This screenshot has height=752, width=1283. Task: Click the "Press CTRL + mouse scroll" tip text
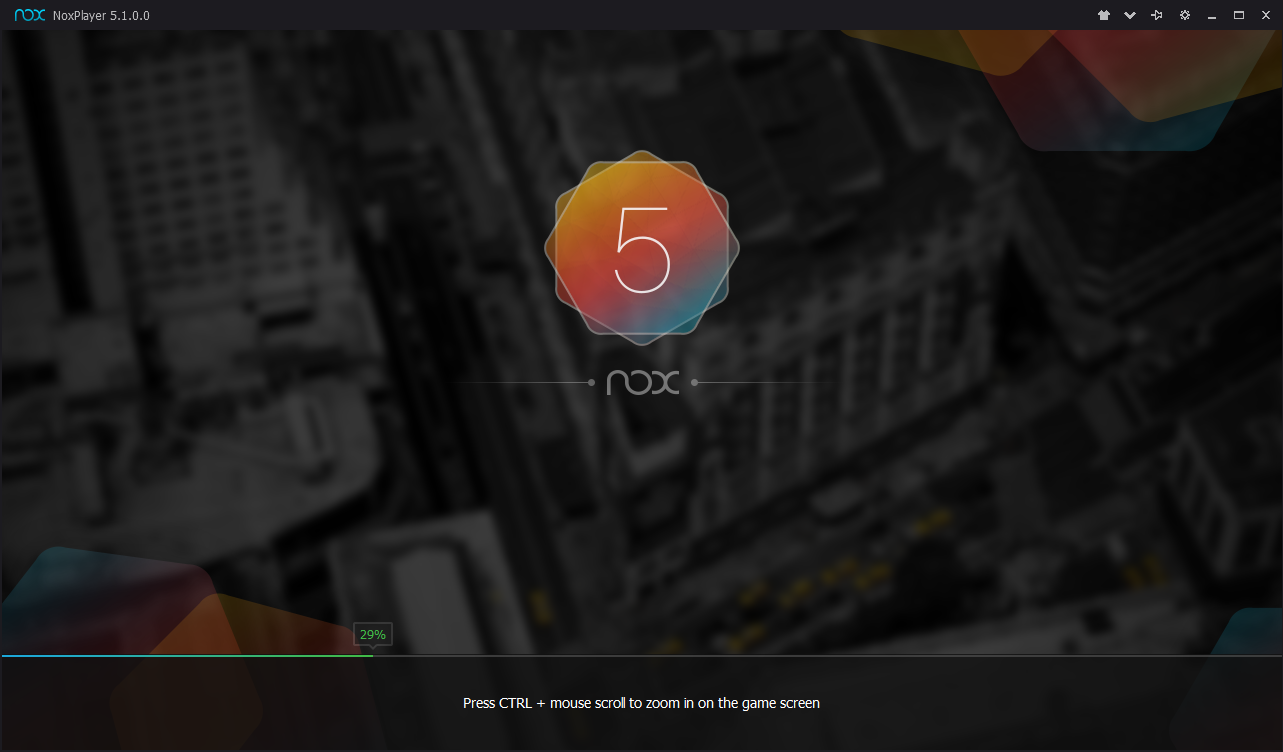641,703
